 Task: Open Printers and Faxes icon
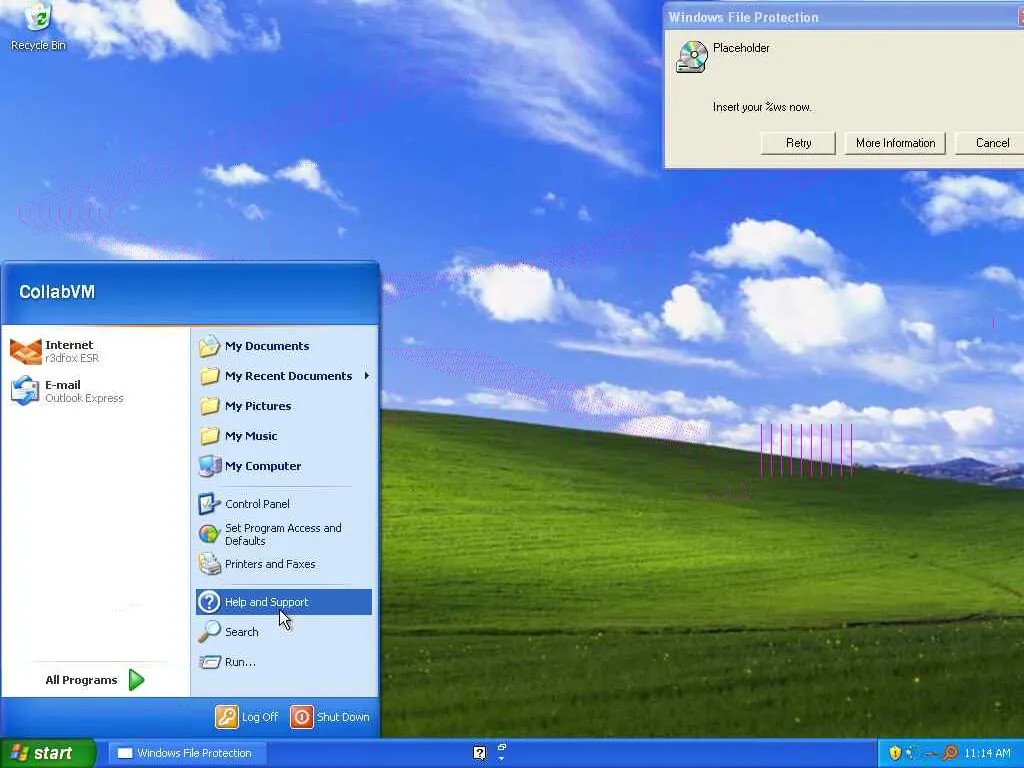pos(209,564)
